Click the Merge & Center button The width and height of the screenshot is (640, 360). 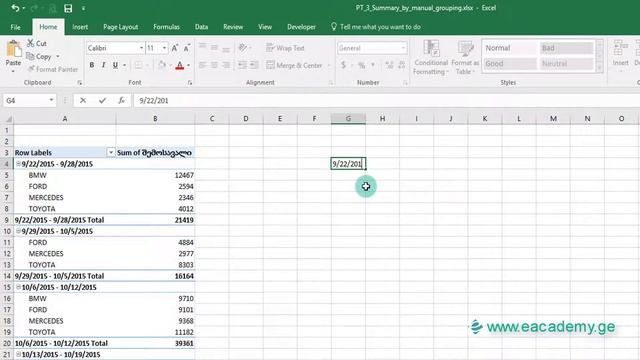click(x=294, y=65)
